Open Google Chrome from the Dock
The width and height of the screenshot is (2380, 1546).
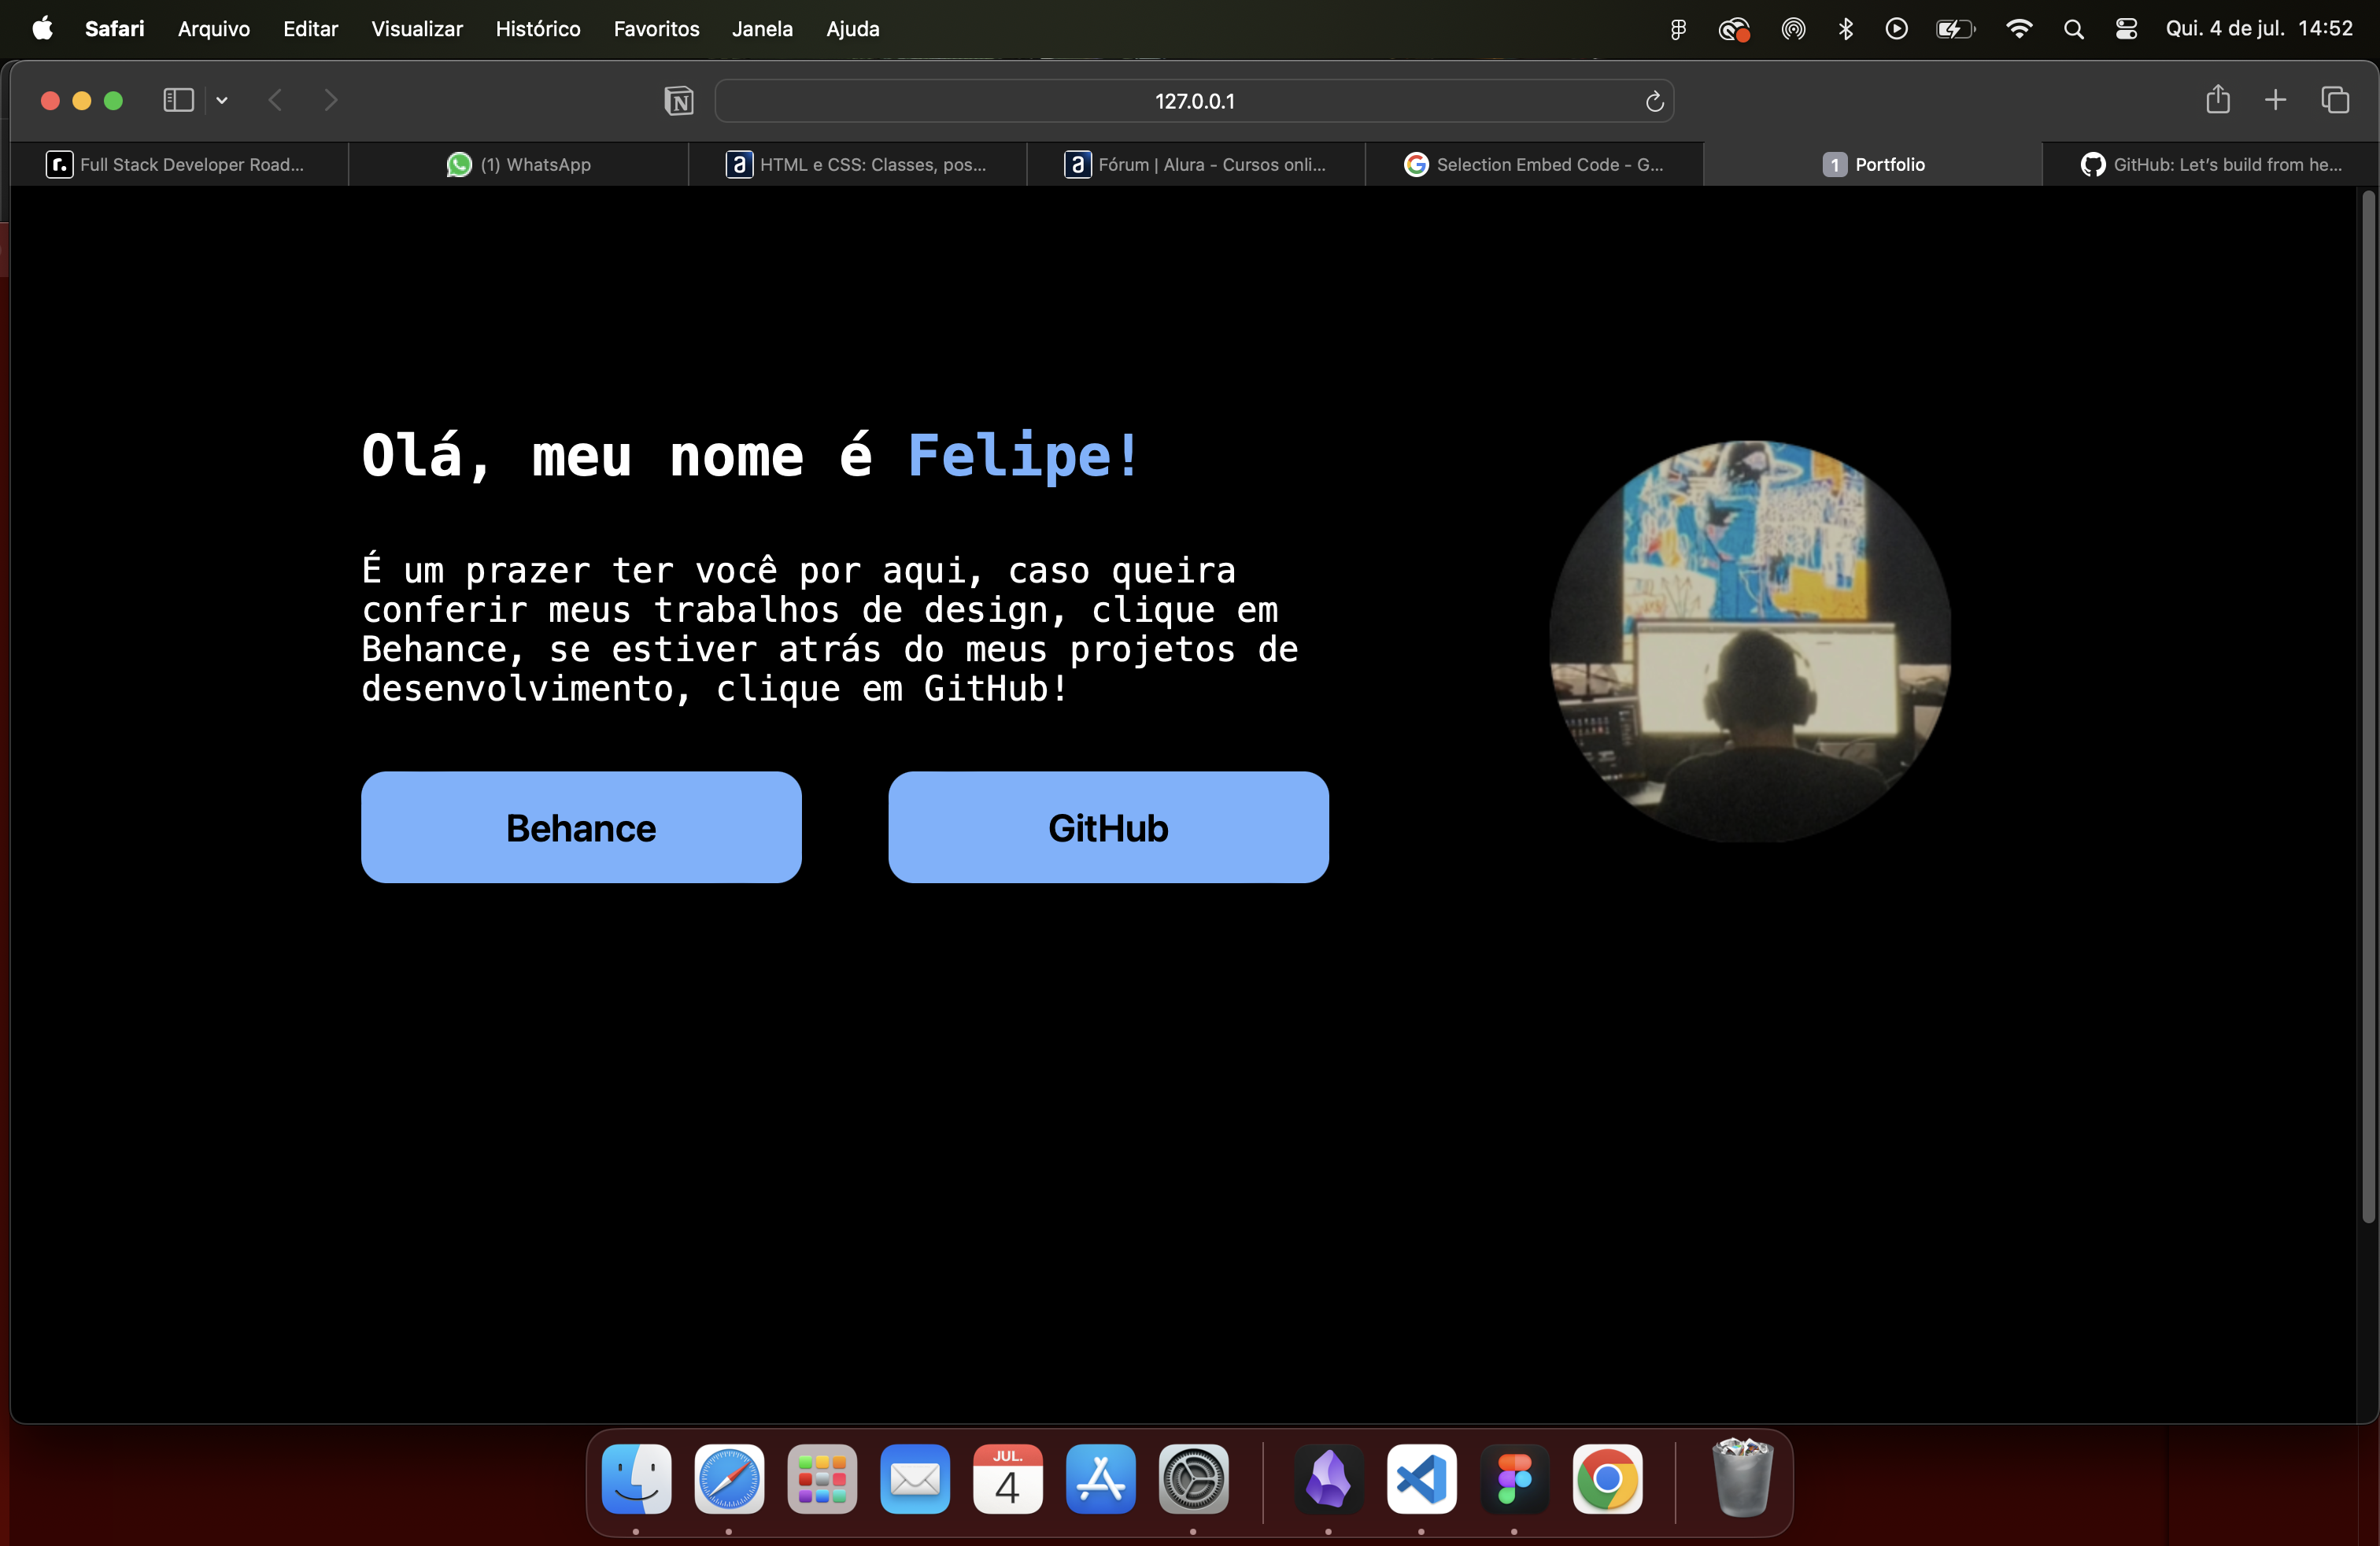pos(1607,1479)
